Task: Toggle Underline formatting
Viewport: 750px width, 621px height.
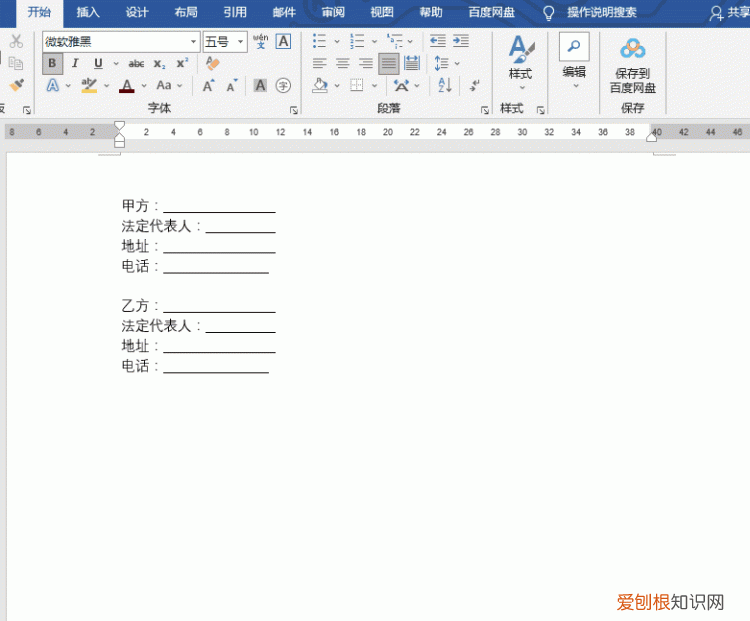Action: (98, 63)
